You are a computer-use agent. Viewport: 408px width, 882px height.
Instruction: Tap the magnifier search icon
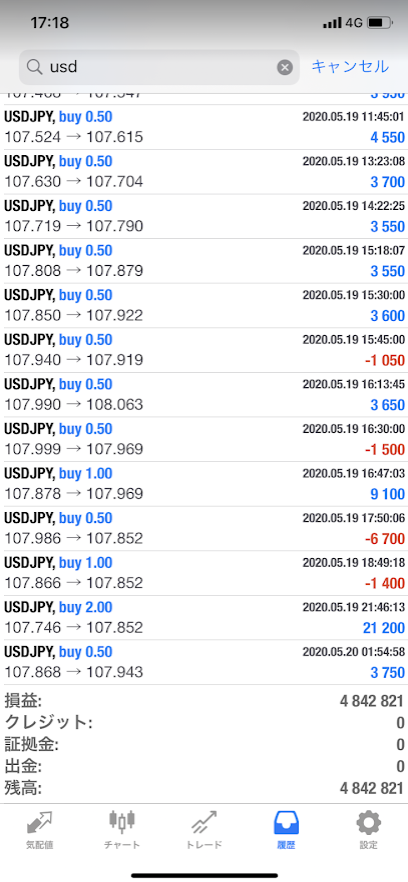click(x=34, y=68)
